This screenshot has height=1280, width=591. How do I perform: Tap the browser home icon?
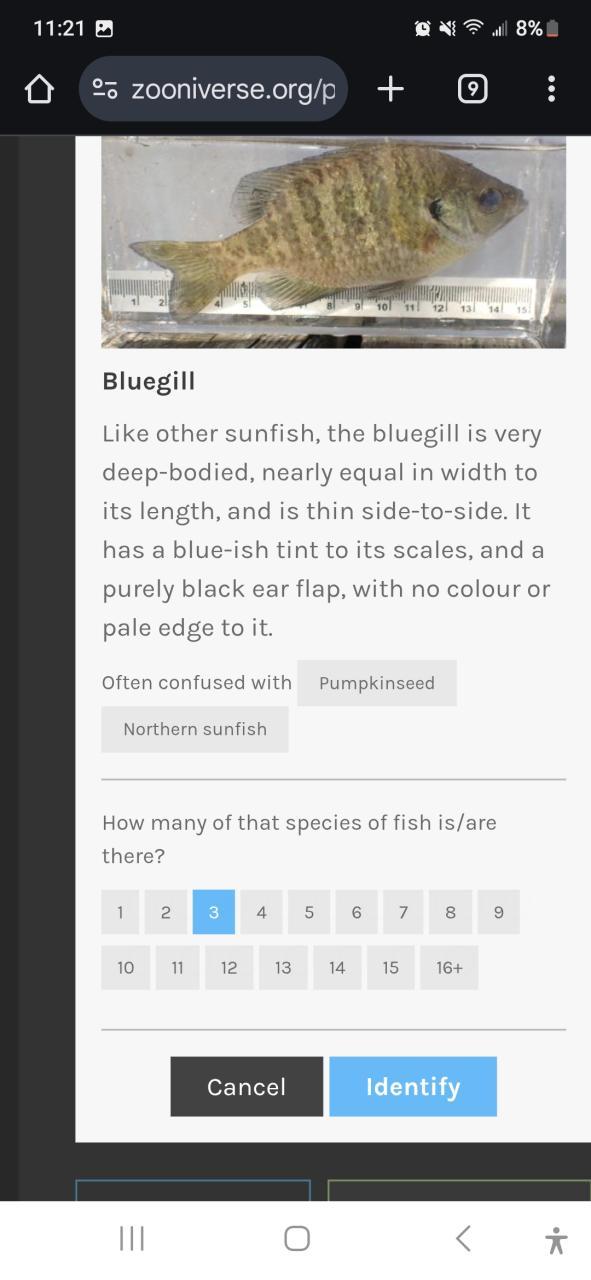39,90
